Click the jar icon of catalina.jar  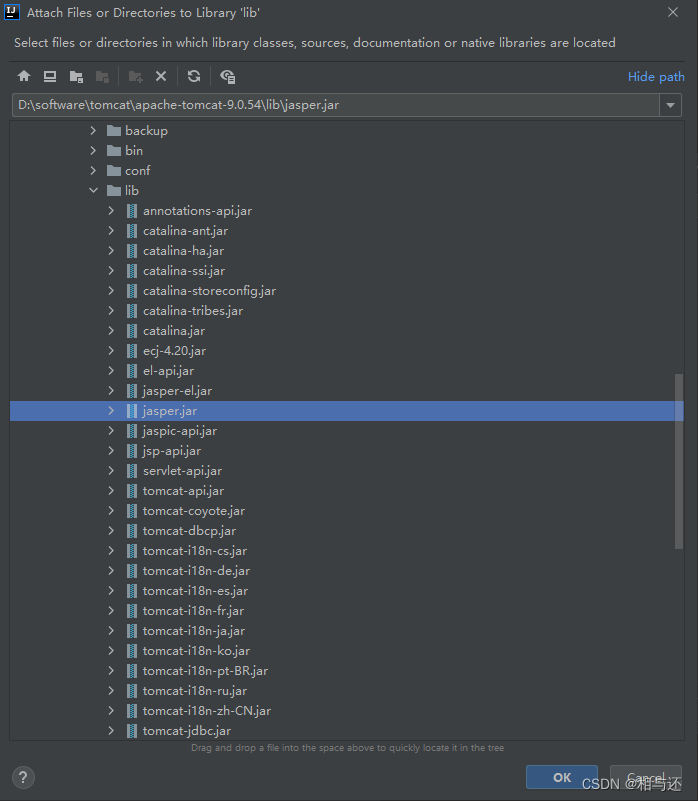point(132,331)
